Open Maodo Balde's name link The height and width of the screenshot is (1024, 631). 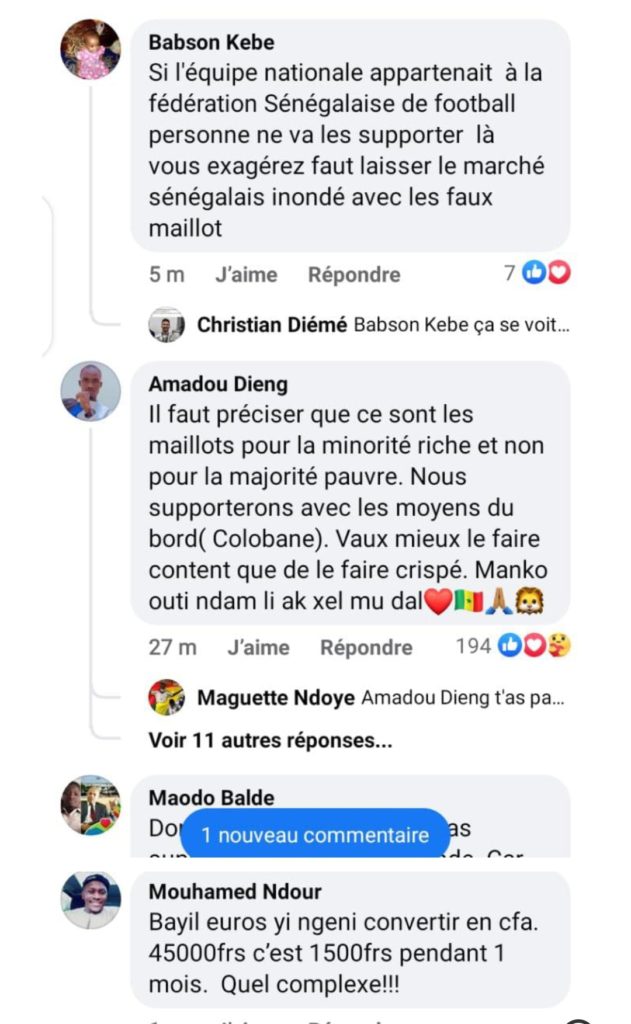[x=211, y=797]
